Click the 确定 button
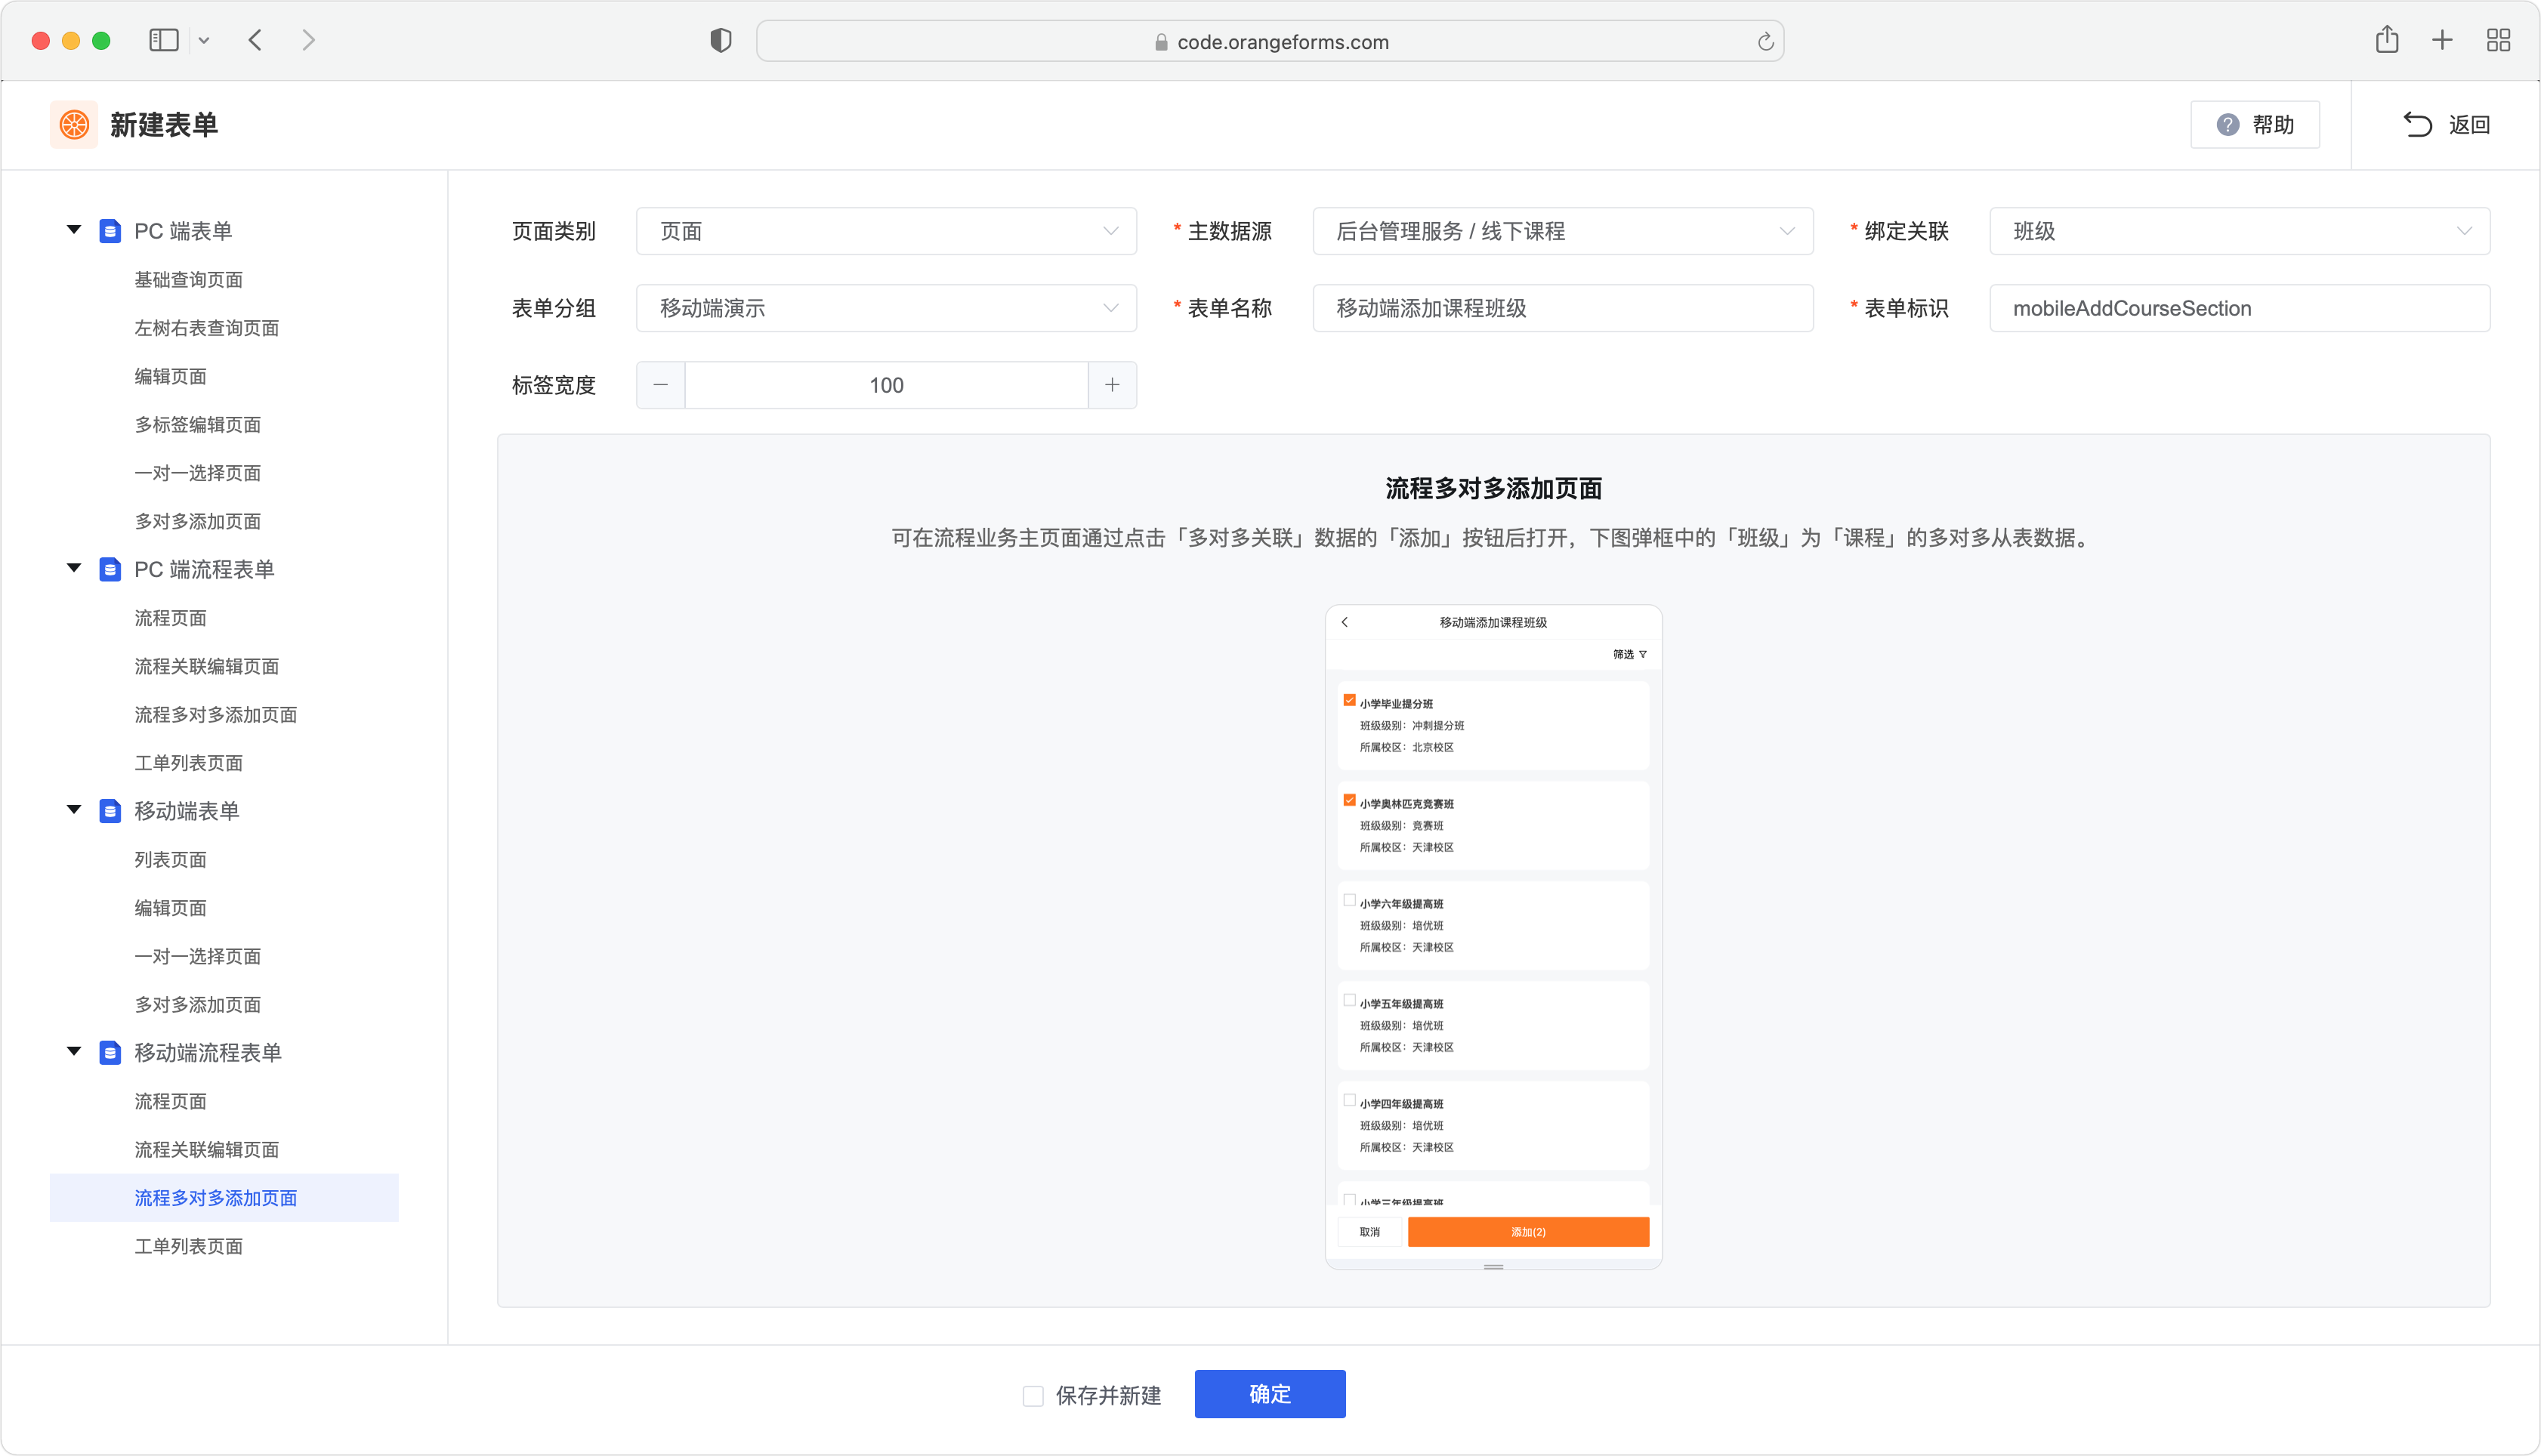2541x1456 pixels. 1270,1394
